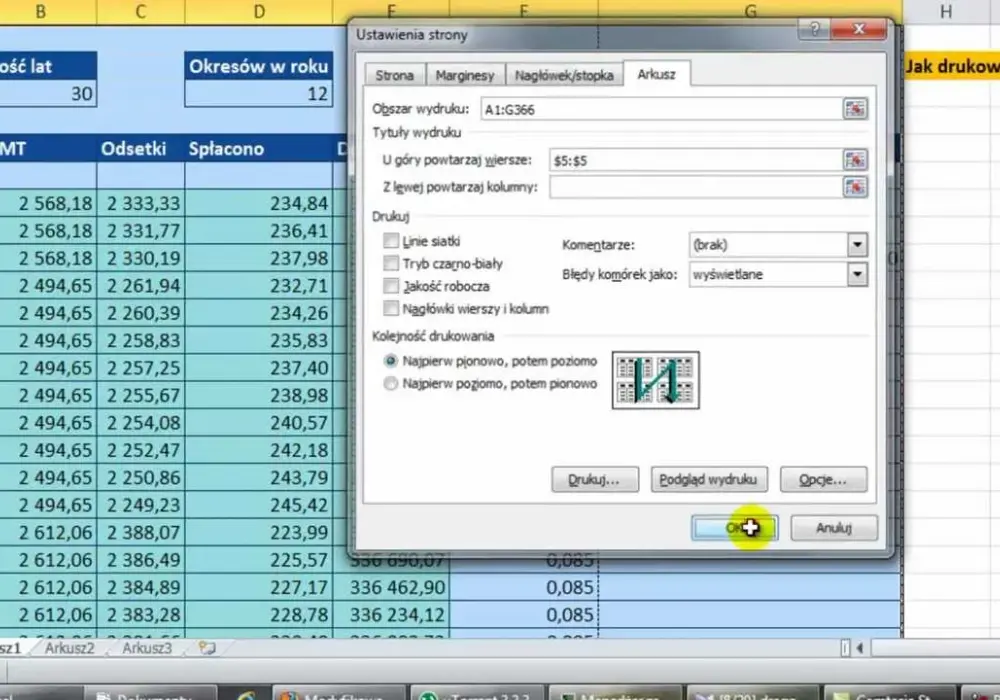
Task: Switch to the Strona tab
Action: pos(394,75)
